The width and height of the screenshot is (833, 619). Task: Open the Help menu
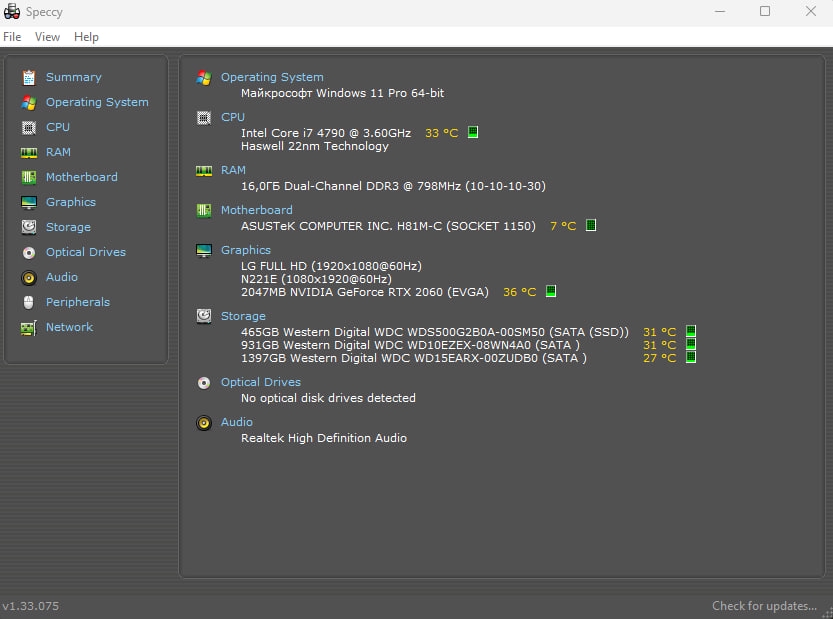pos(86,37)
